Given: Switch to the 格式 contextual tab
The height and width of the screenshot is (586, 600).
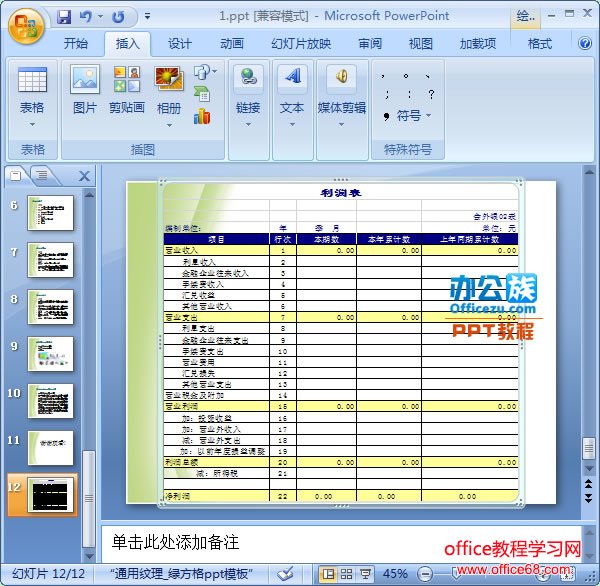Looking at the screenshot, I should point(540,43).
